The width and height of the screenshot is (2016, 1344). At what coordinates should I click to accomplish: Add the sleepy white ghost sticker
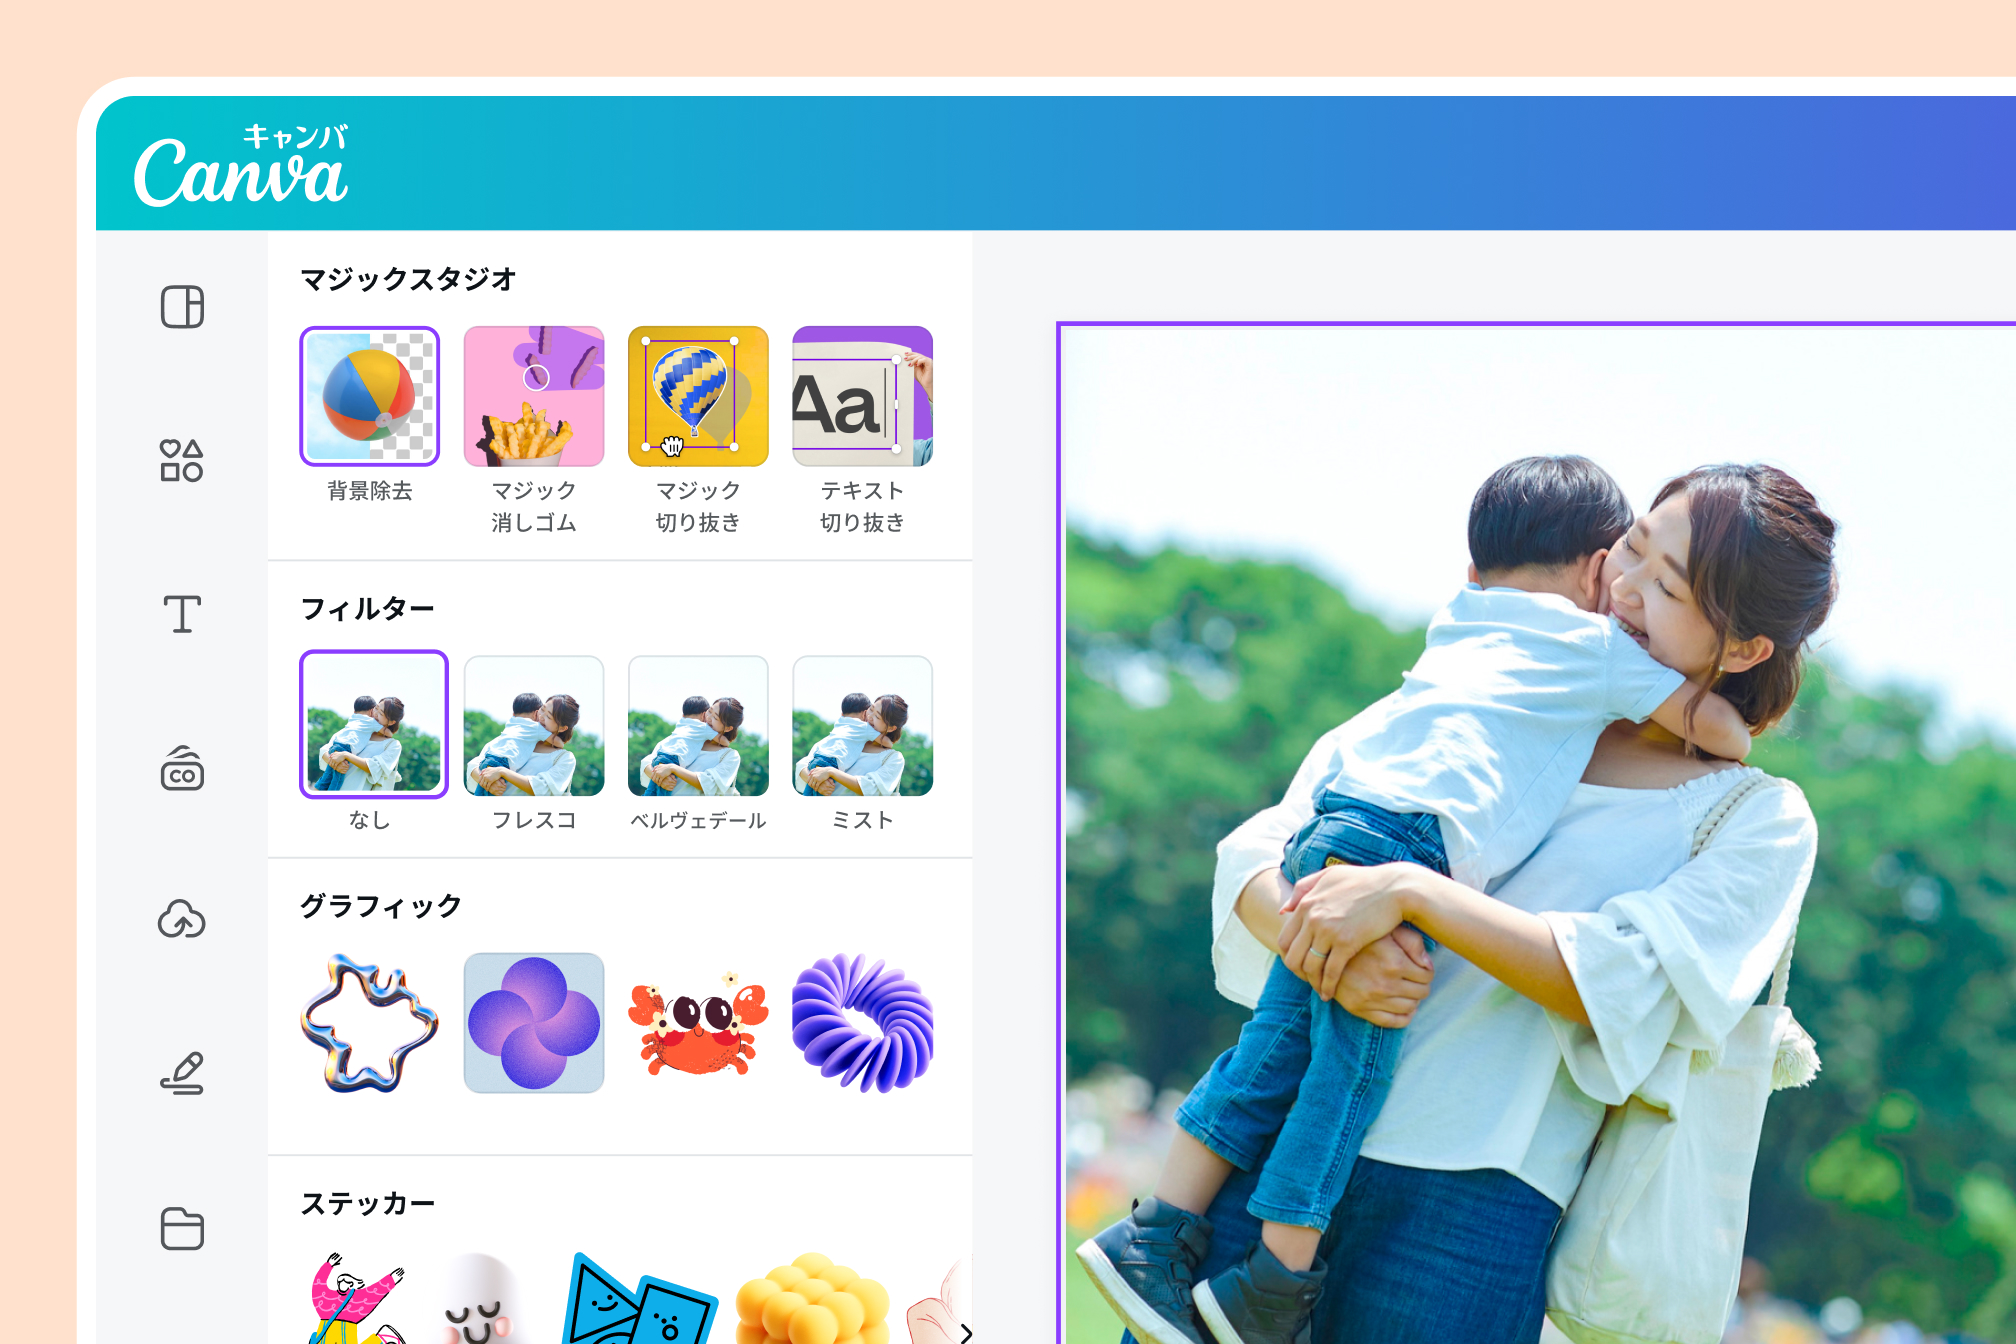click(480, 1297)
